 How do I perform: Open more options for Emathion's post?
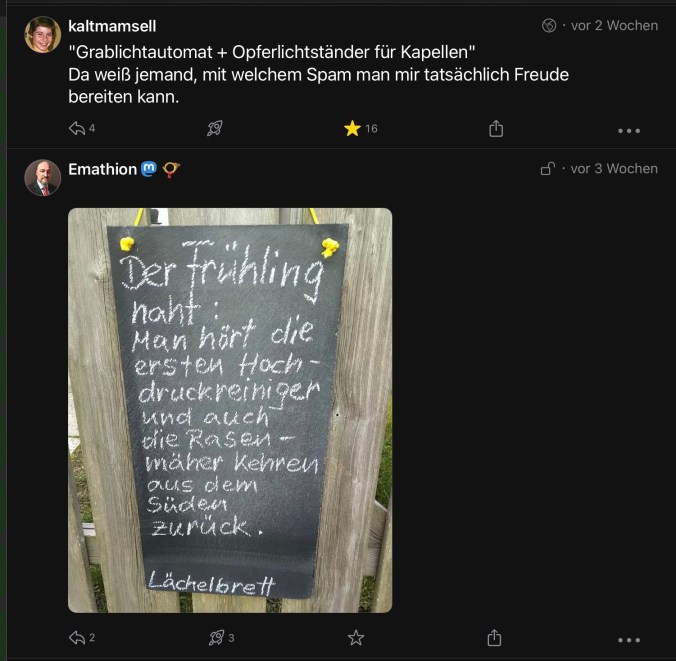tap(628, 639)
